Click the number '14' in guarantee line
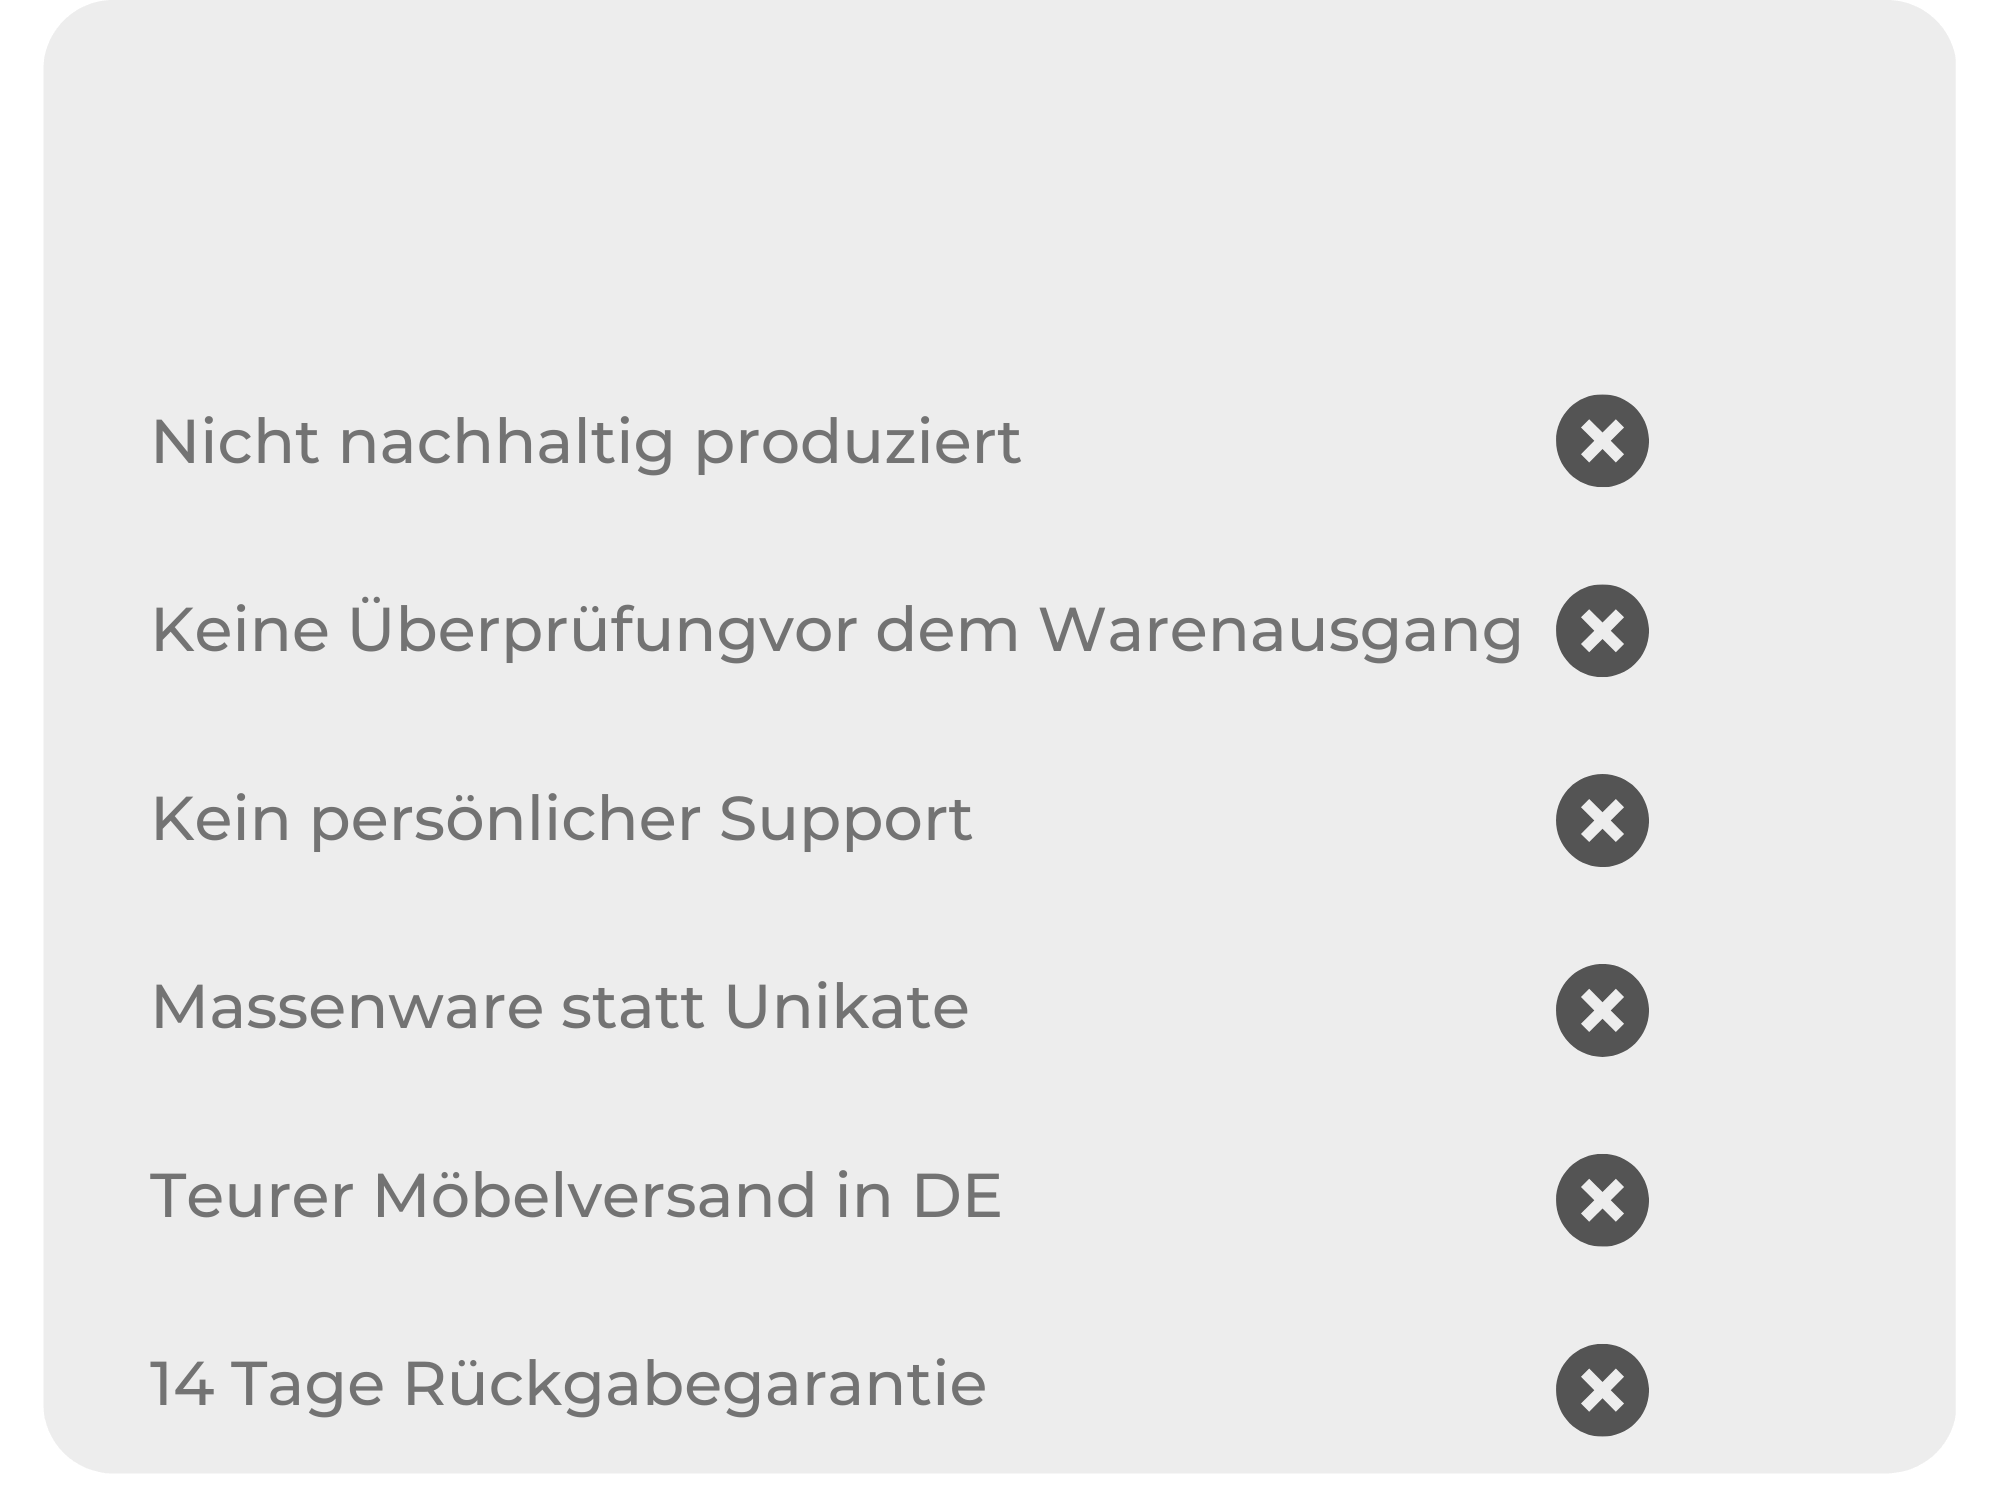 tap(182, 1385)
